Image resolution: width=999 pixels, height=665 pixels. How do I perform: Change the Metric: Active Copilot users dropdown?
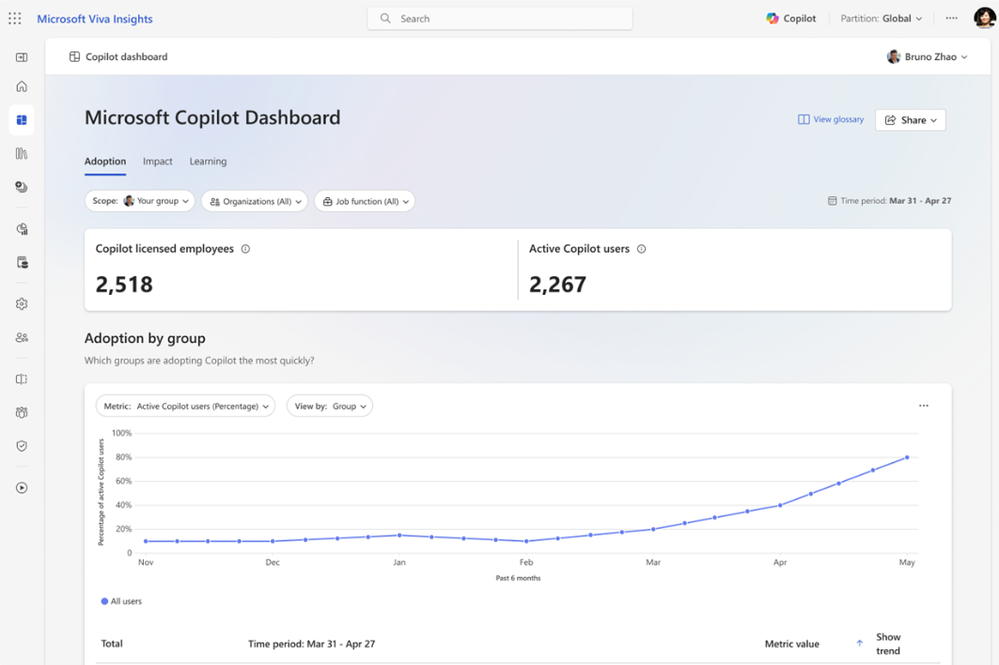[x=185, y=406]
